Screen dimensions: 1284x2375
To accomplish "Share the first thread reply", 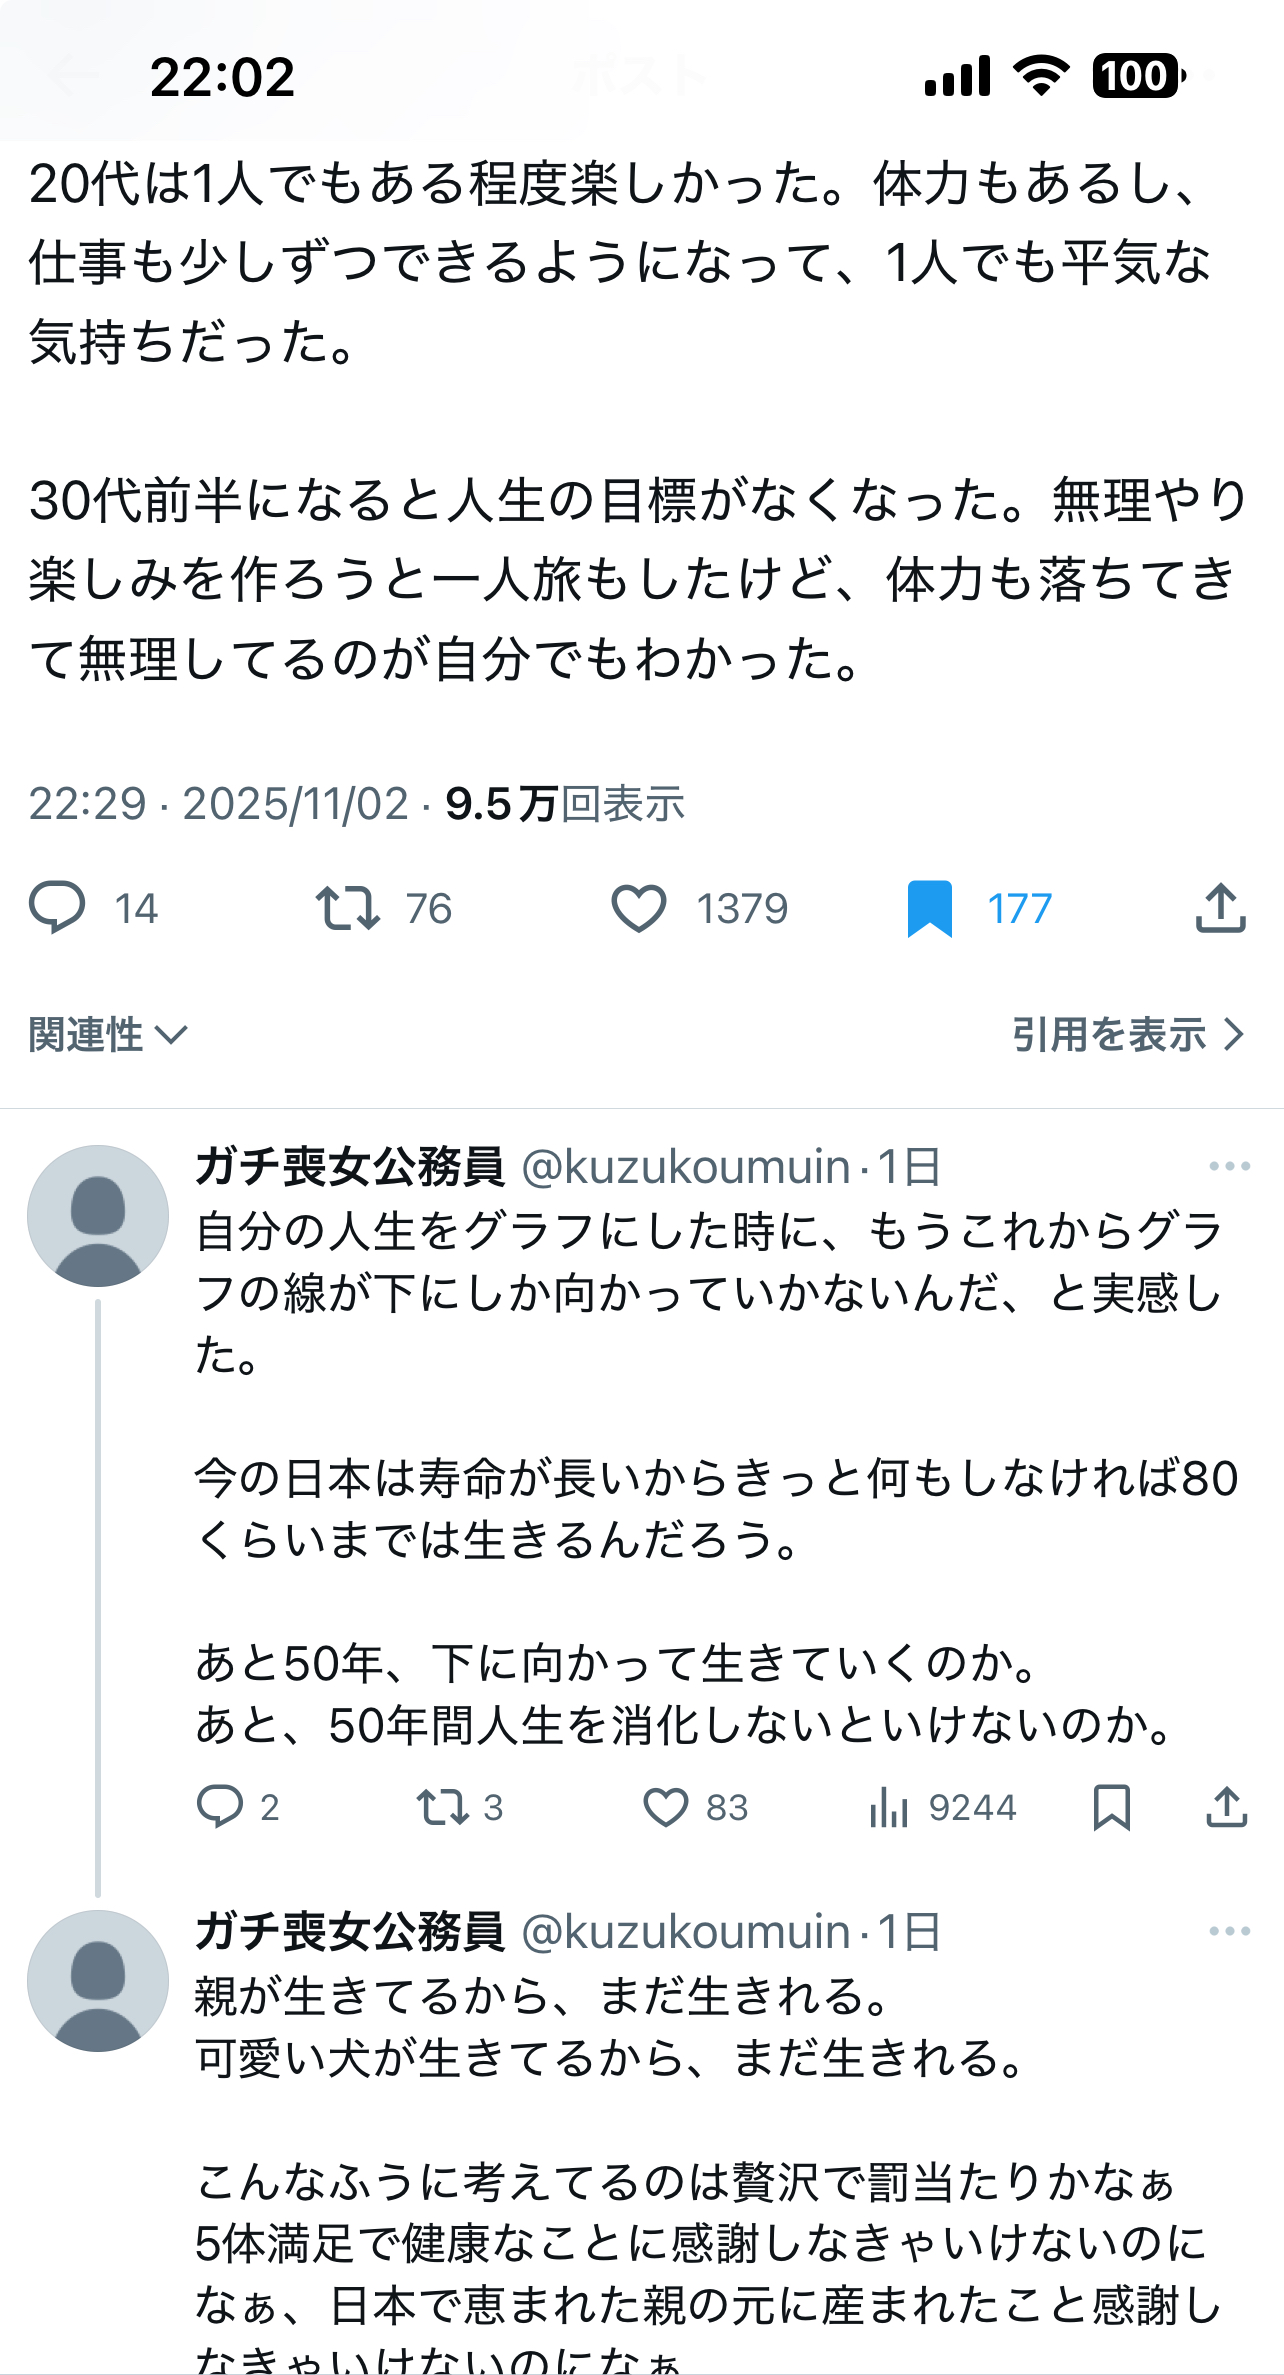I will coord(1226,1807).
